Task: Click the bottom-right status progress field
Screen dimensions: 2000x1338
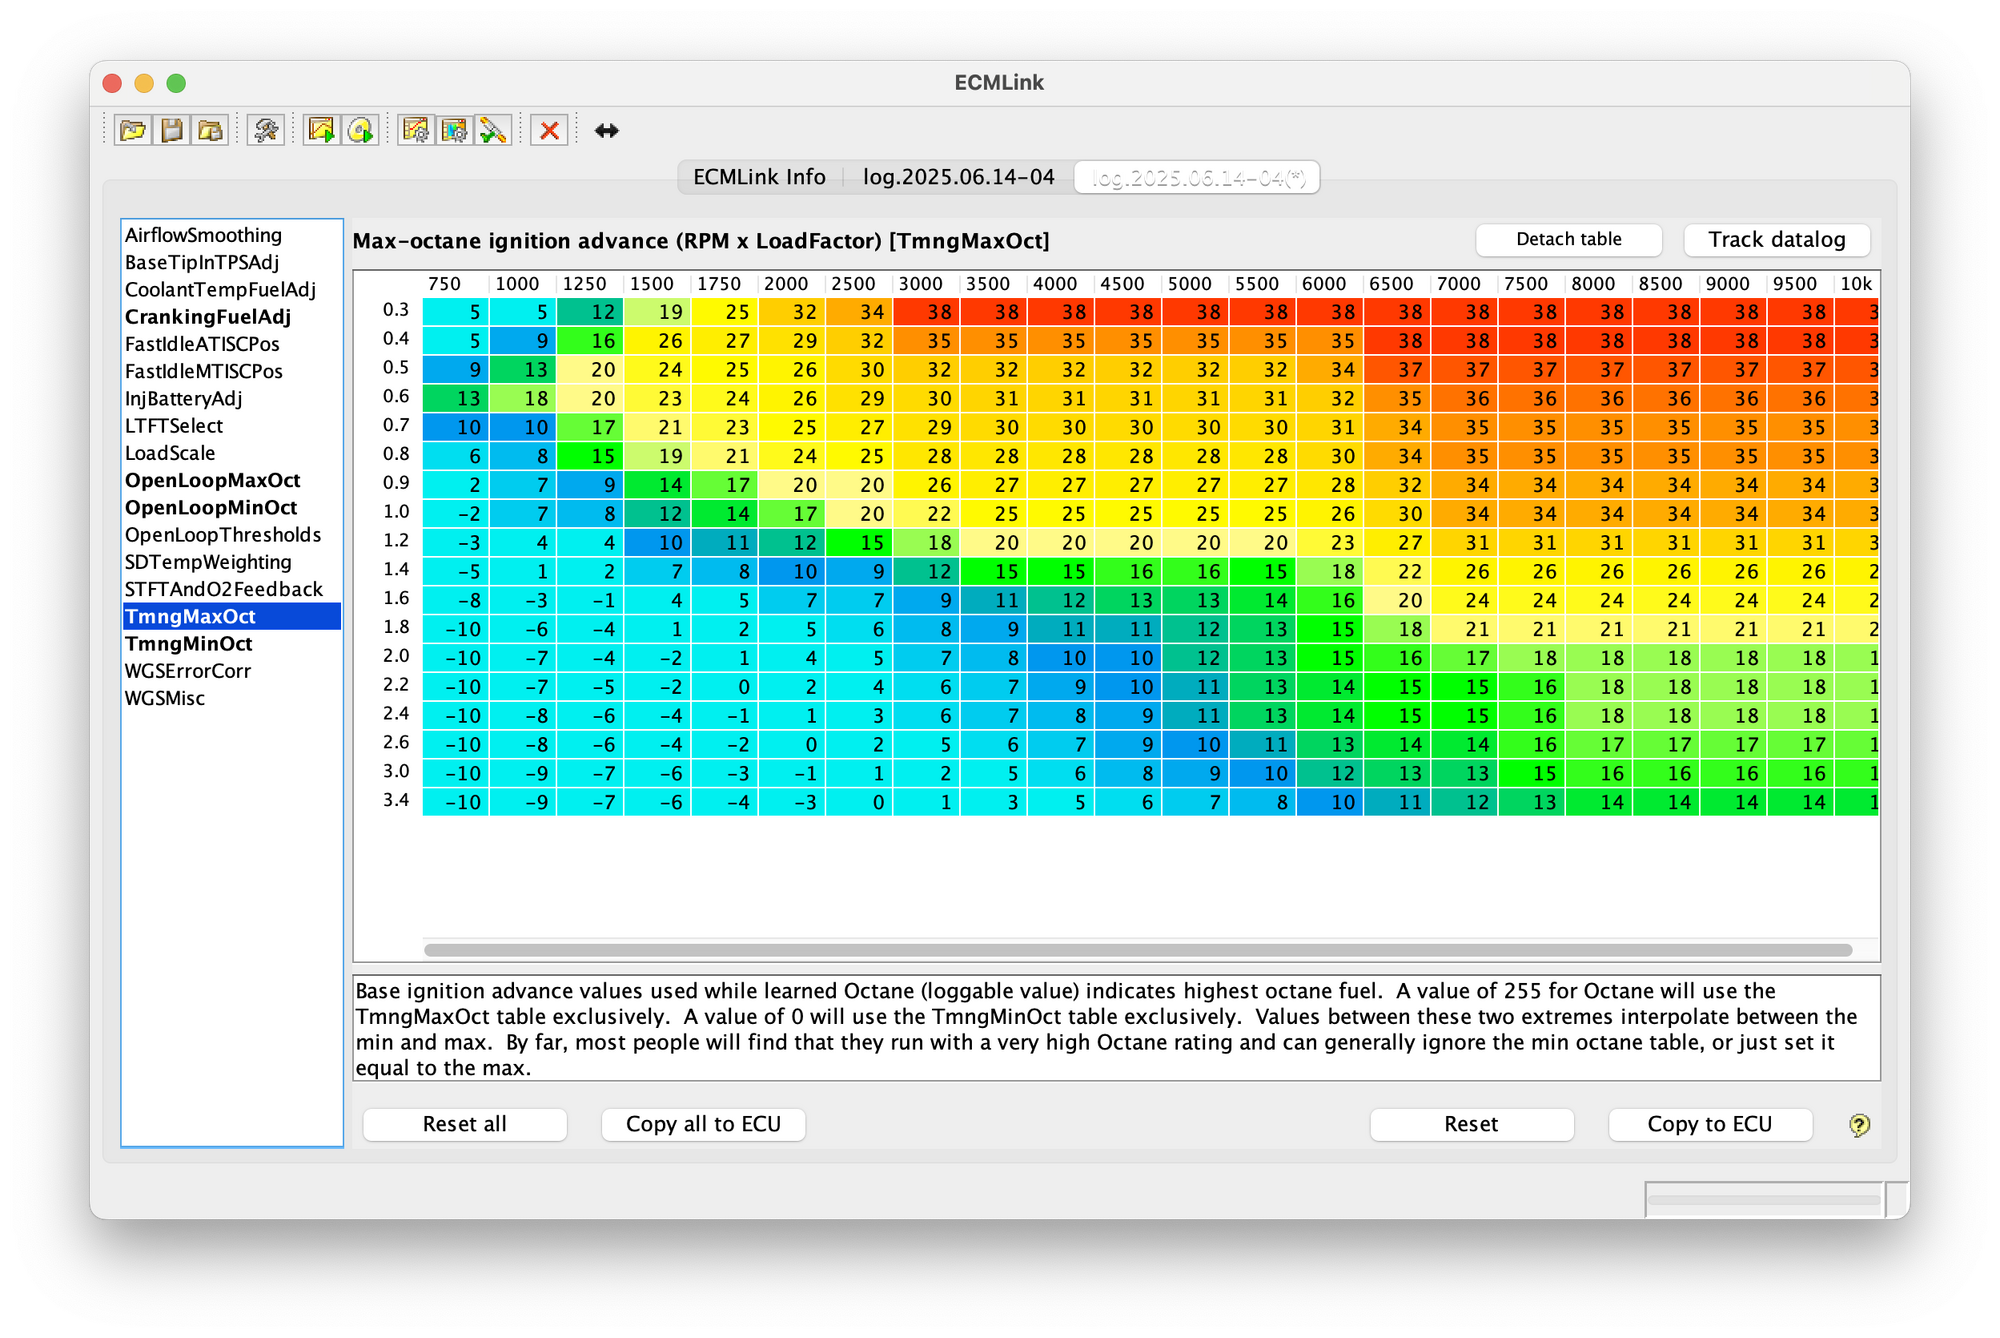Action: click(x=1764, y=1200)
